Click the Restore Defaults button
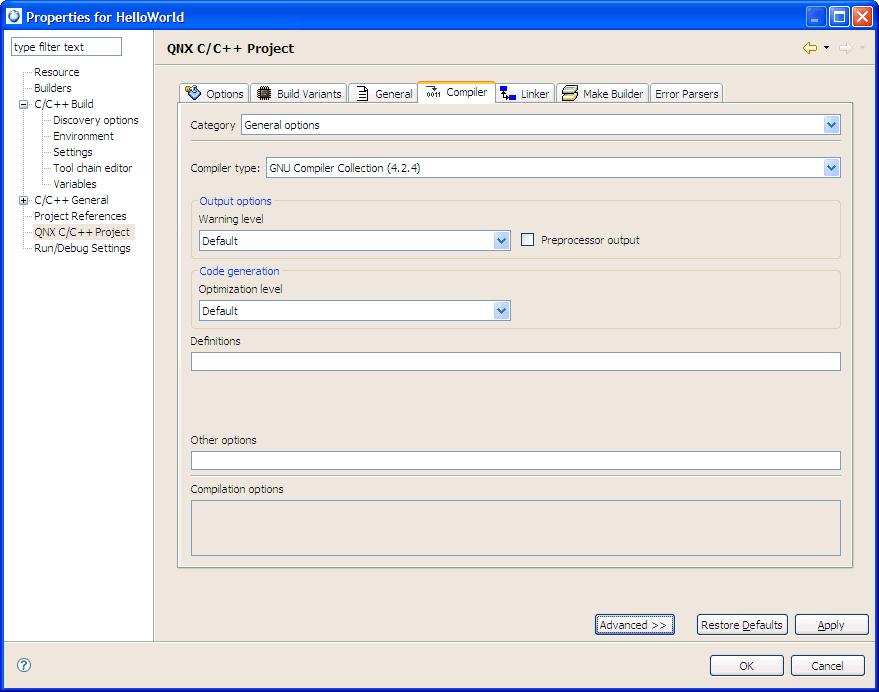The width and height of the screenshot is (879, 692). 741,625
